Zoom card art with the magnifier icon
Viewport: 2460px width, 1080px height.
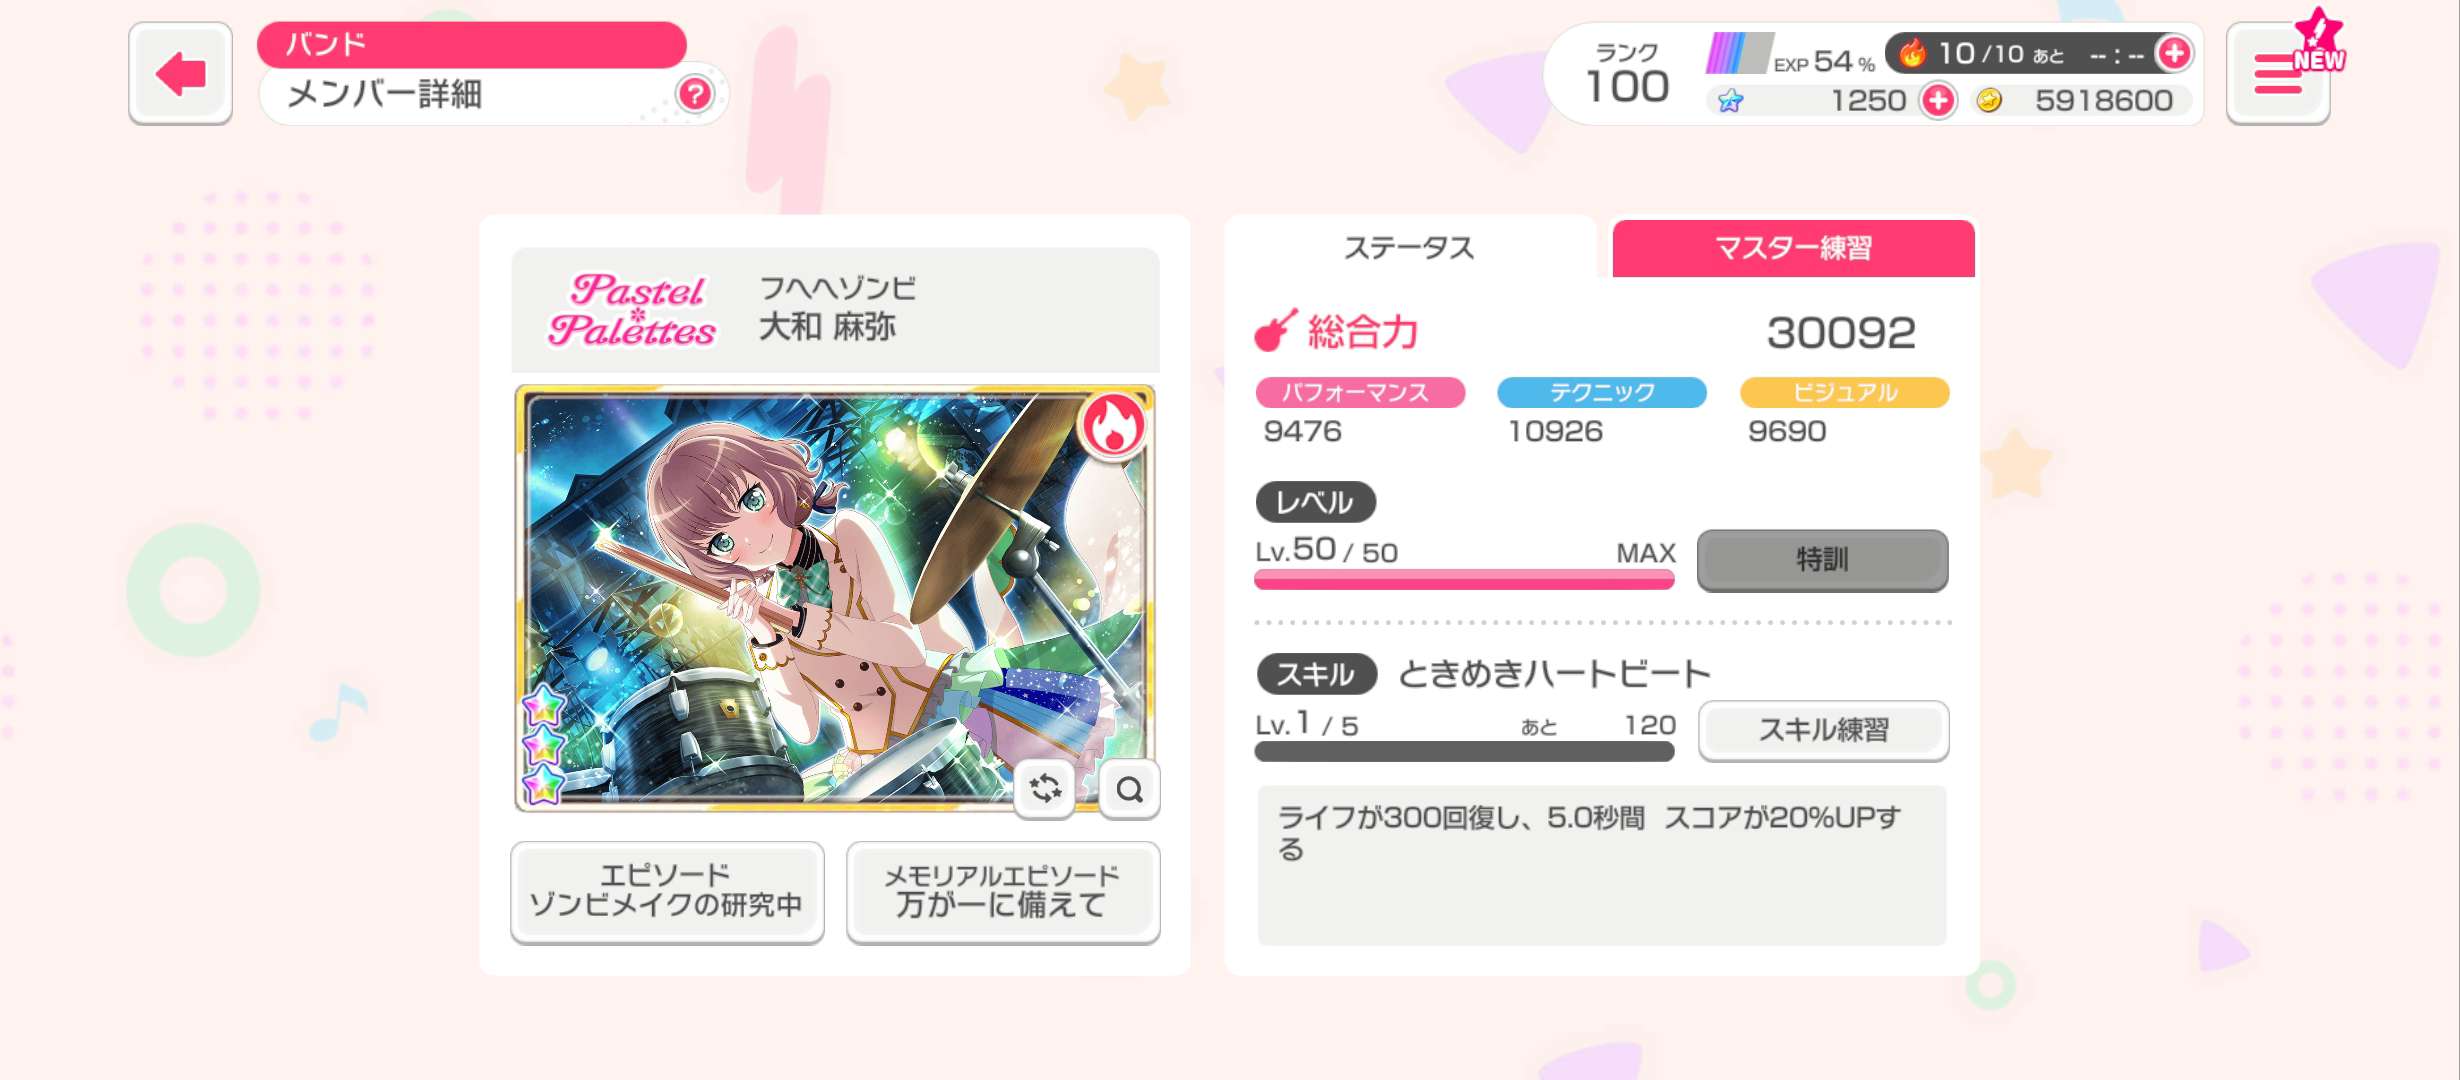(x=1129, y=789)
